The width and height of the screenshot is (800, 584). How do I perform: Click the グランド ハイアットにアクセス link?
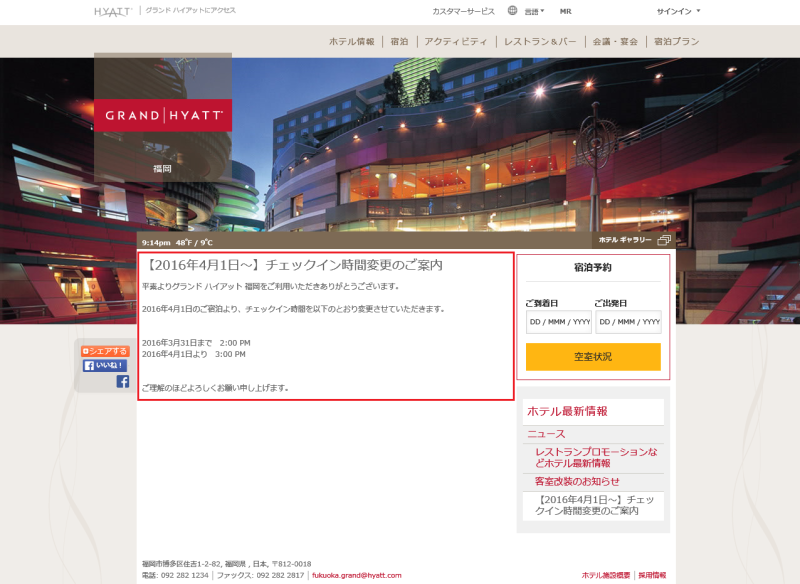(x=190, y=10)
